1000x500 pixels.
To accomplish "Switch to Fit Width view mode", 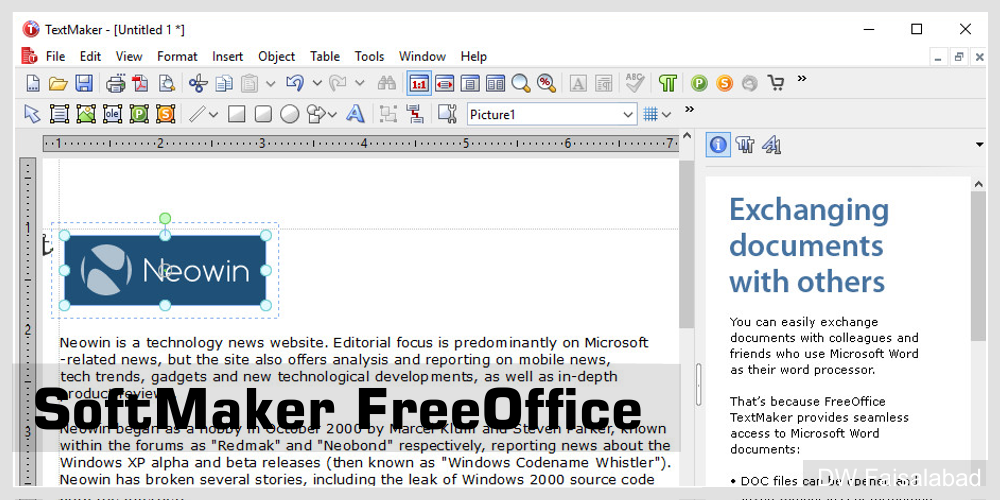I will click(x=445, y=83).
